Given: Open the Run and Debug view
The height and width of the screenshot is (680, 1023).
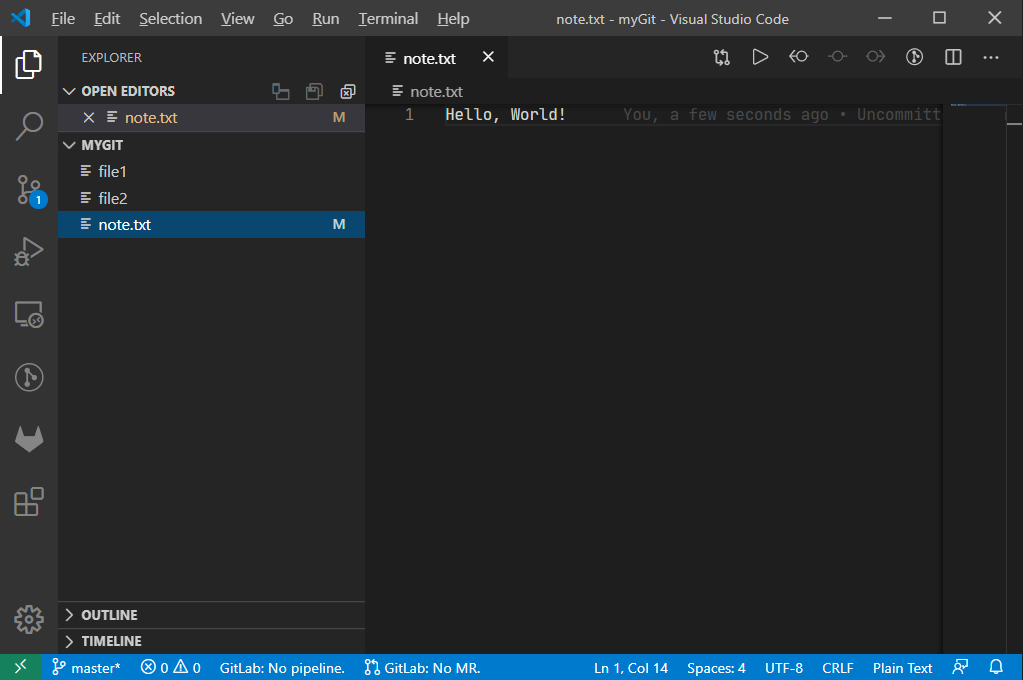Looking at the screenshot, I should point(29,252).
